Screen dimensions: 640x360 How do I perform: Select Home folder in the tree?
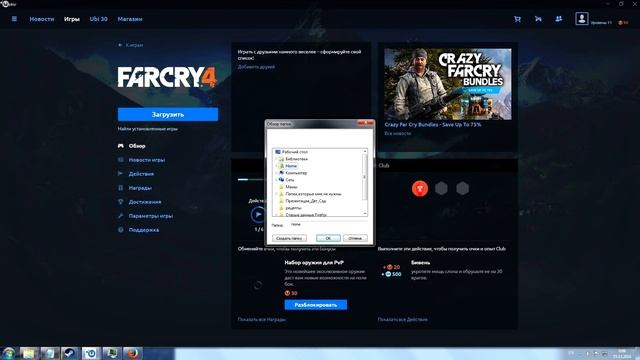[291, 166]
